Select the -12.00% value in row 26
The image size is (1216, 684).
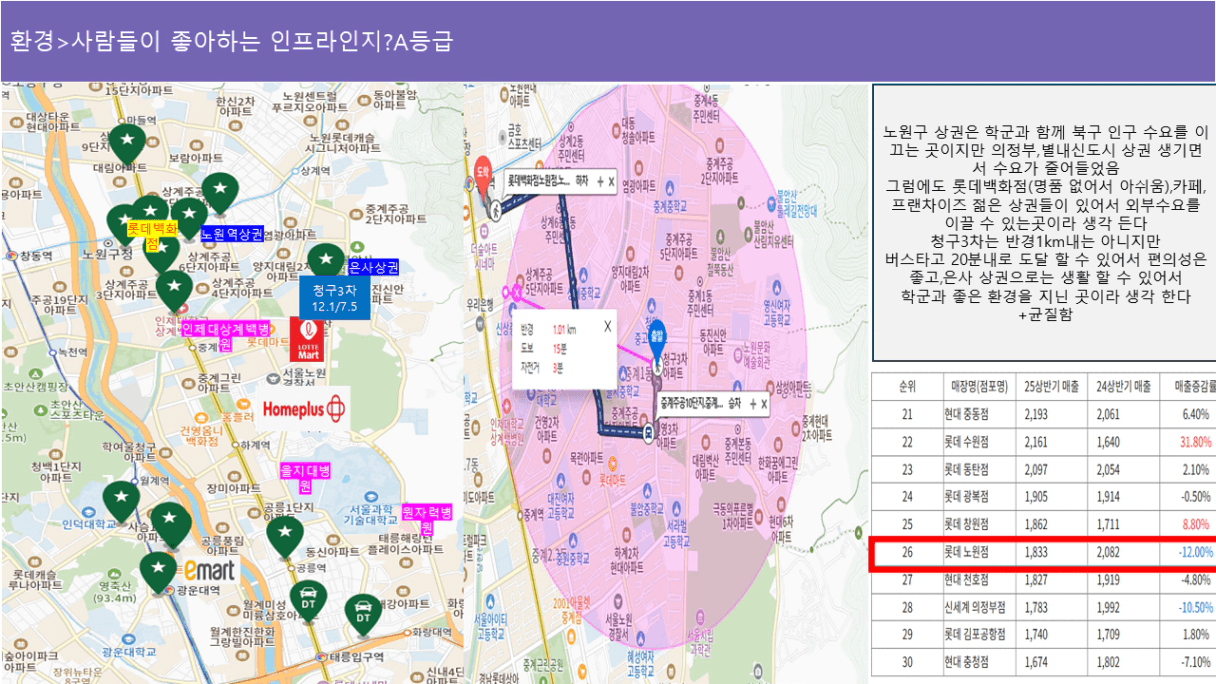point(1195,552)
